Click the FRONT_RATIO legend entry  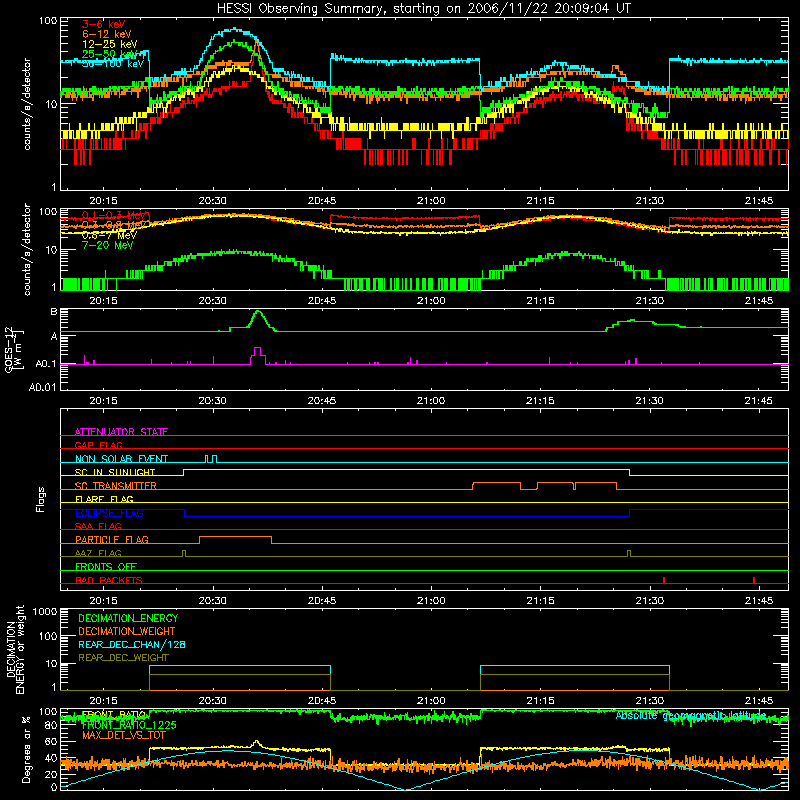[114, 714]
